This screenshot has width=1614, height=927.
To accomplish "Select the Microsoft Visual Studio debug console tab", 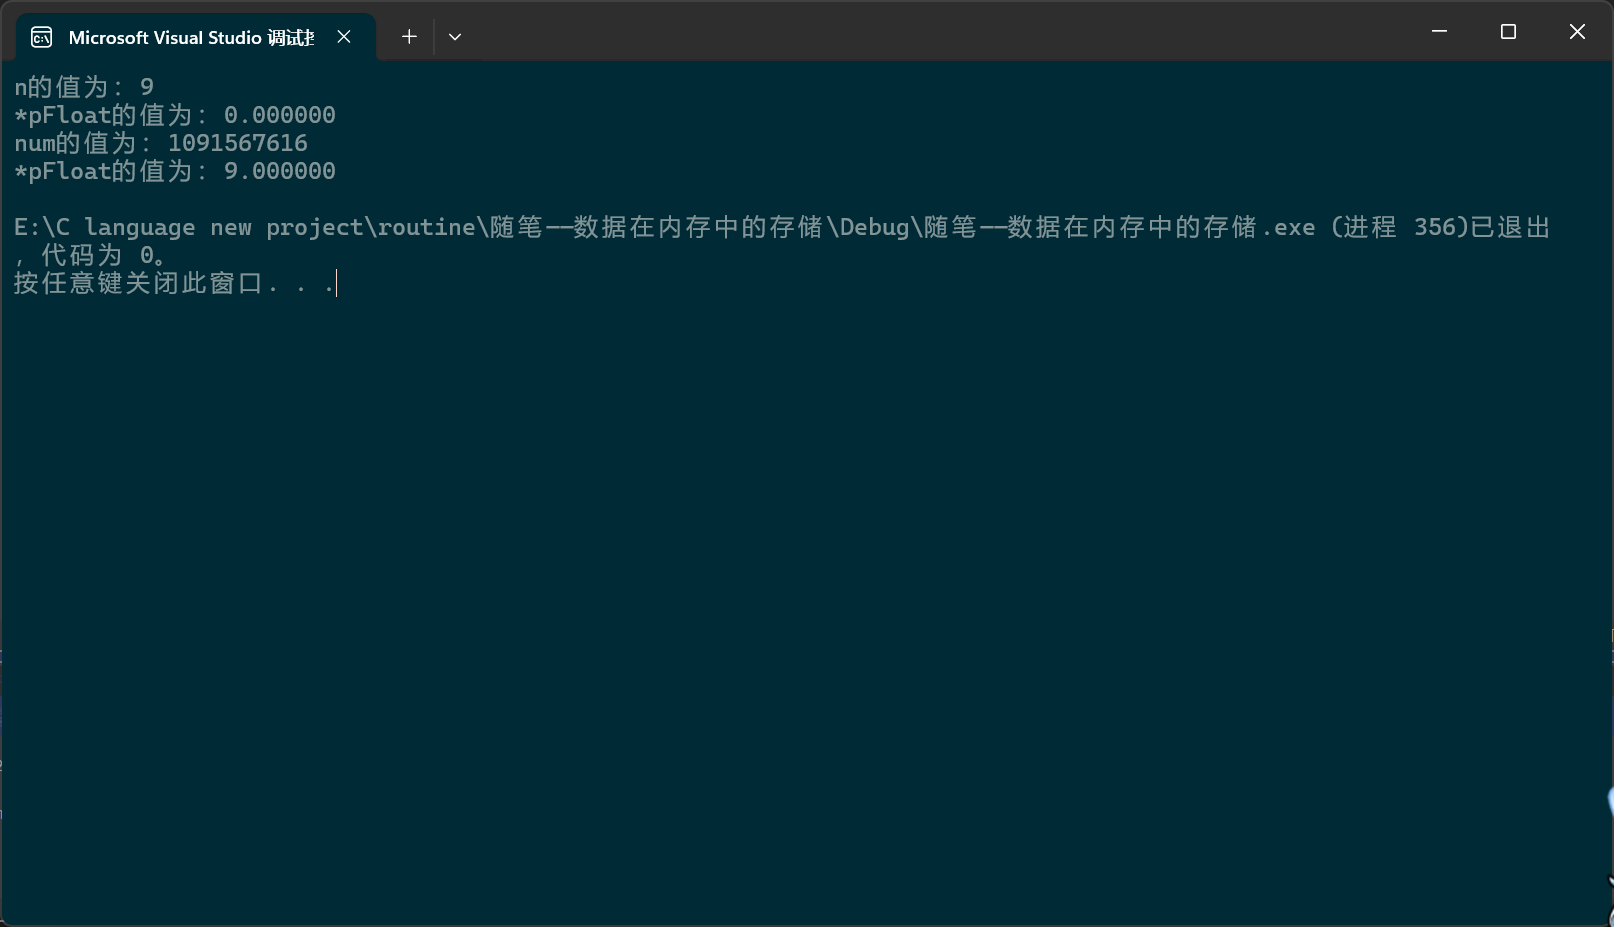I will [196, 38].
